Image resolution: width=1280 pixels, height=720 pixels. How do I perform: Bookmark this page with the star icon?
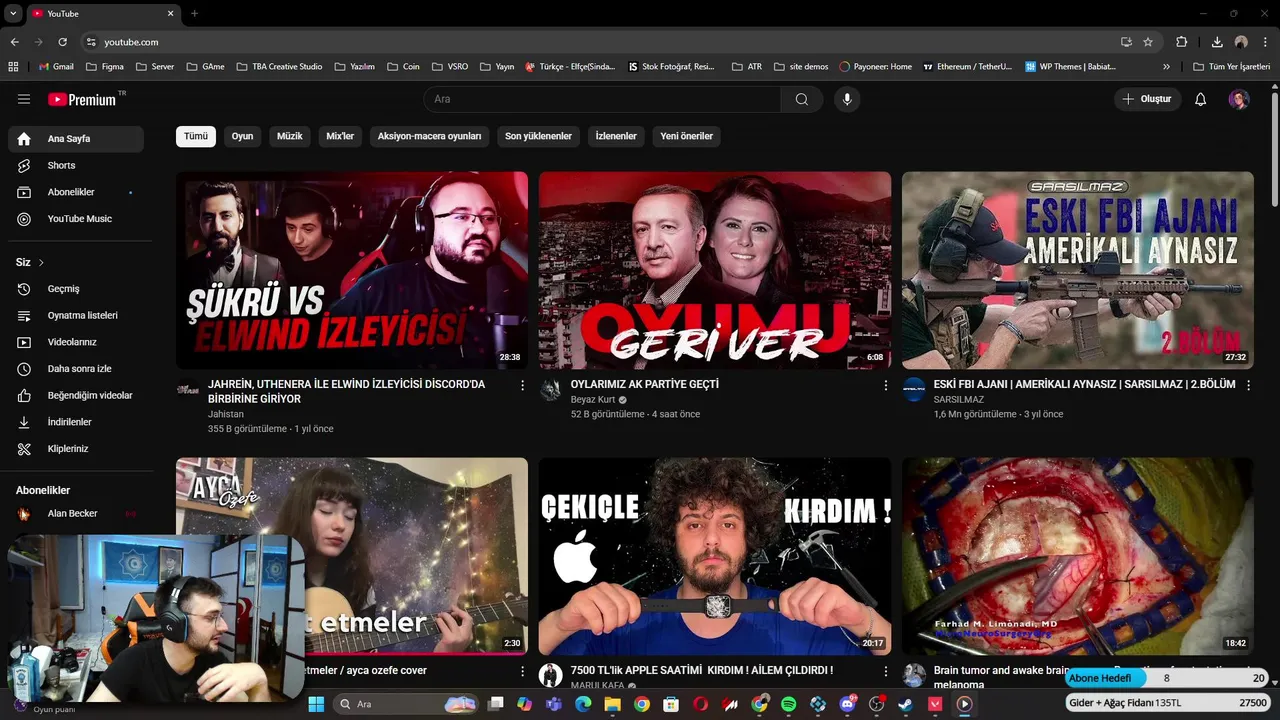(1148, 42)
